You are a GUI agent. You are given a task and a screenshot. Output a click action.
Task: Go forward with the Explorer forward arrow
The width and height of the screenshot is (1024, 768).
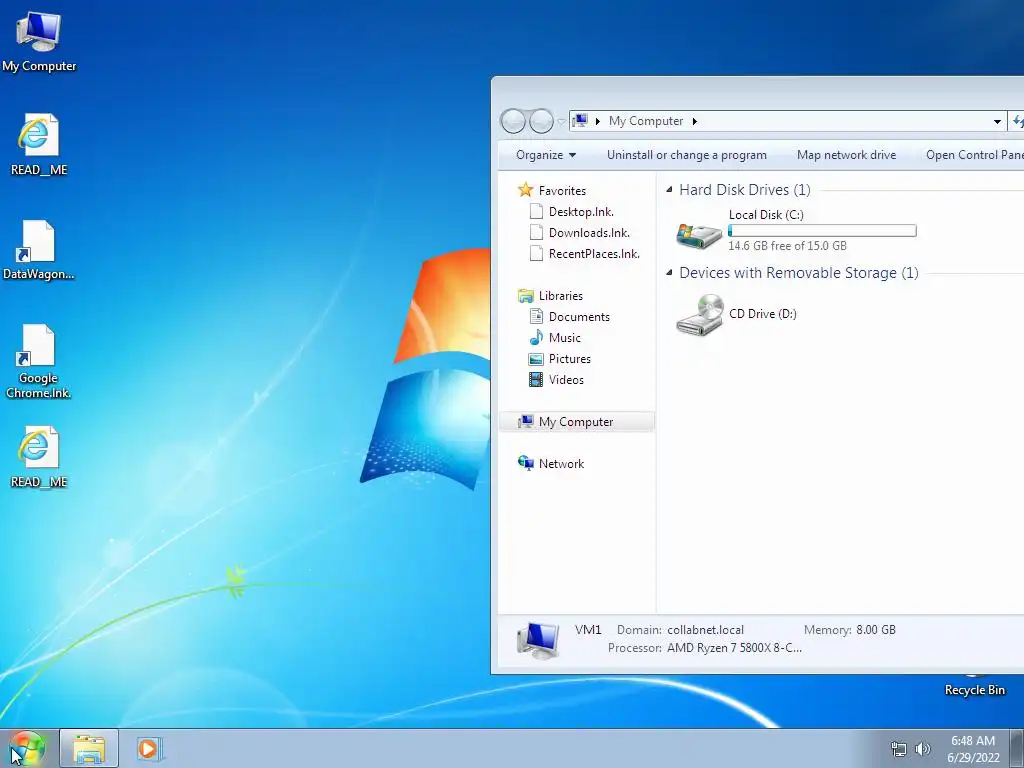pyautogui.click(x=541, y=121)
